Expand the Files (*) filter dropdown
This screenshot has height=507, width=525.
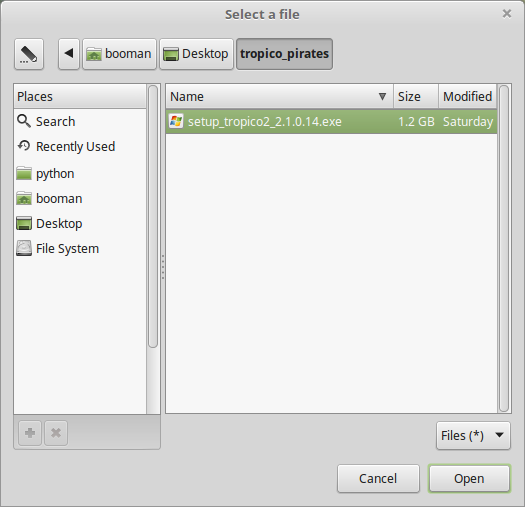[473, 435]
